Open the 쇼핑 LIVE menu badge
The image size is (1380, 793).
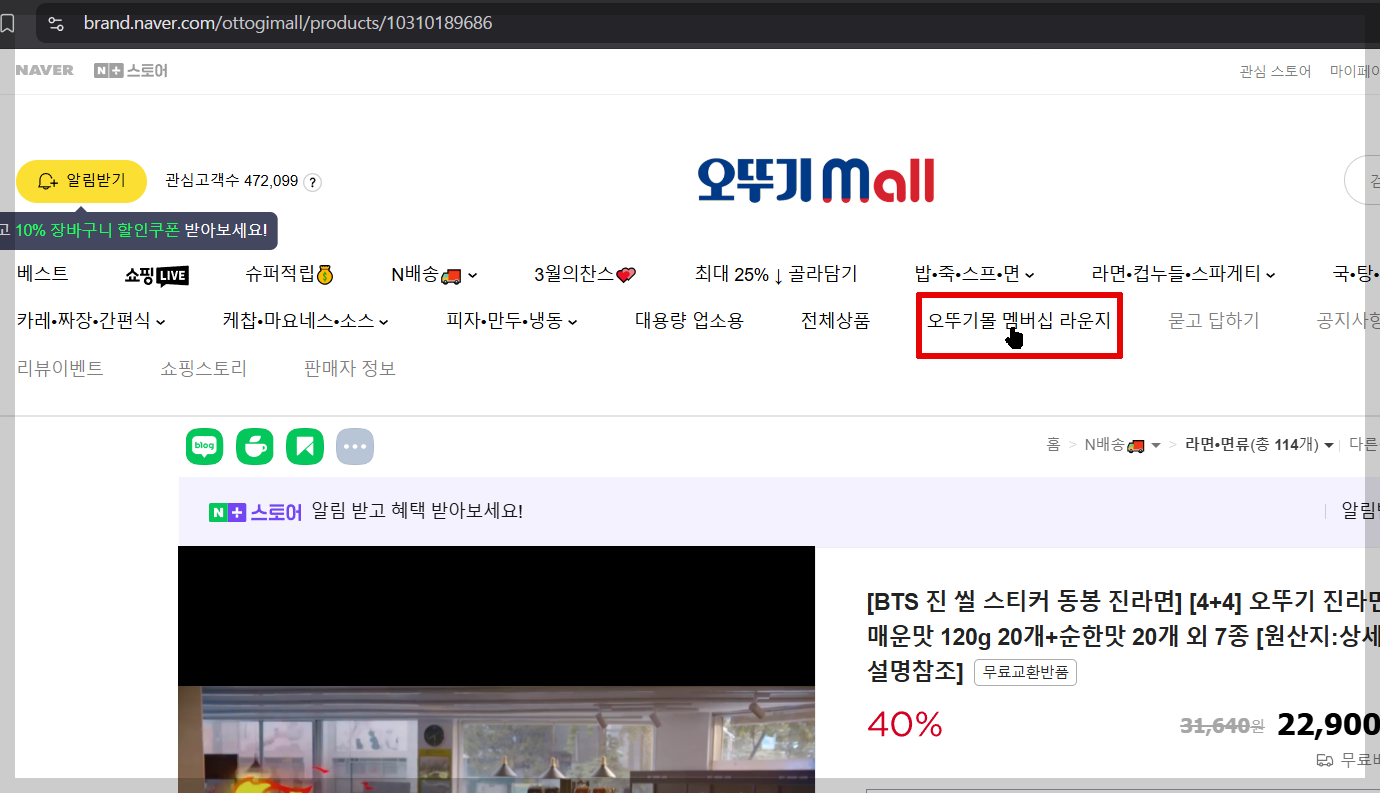[157, 275]
